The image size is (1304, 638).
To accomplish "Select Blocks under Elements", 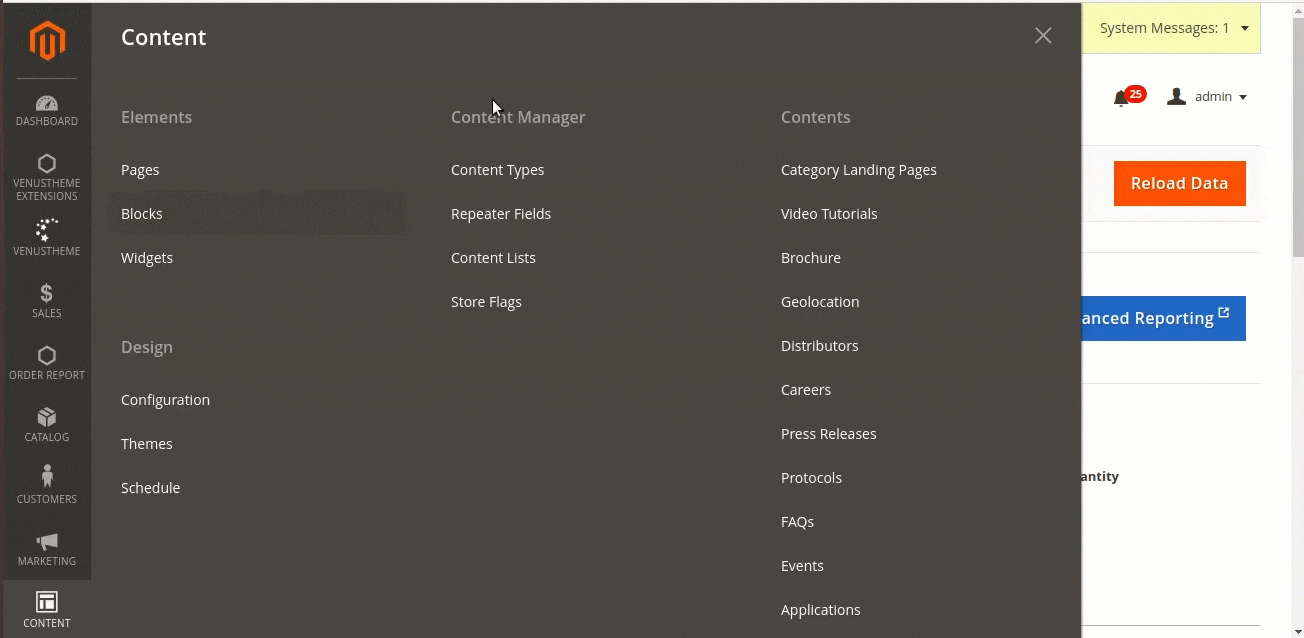I will click(142, 214).
